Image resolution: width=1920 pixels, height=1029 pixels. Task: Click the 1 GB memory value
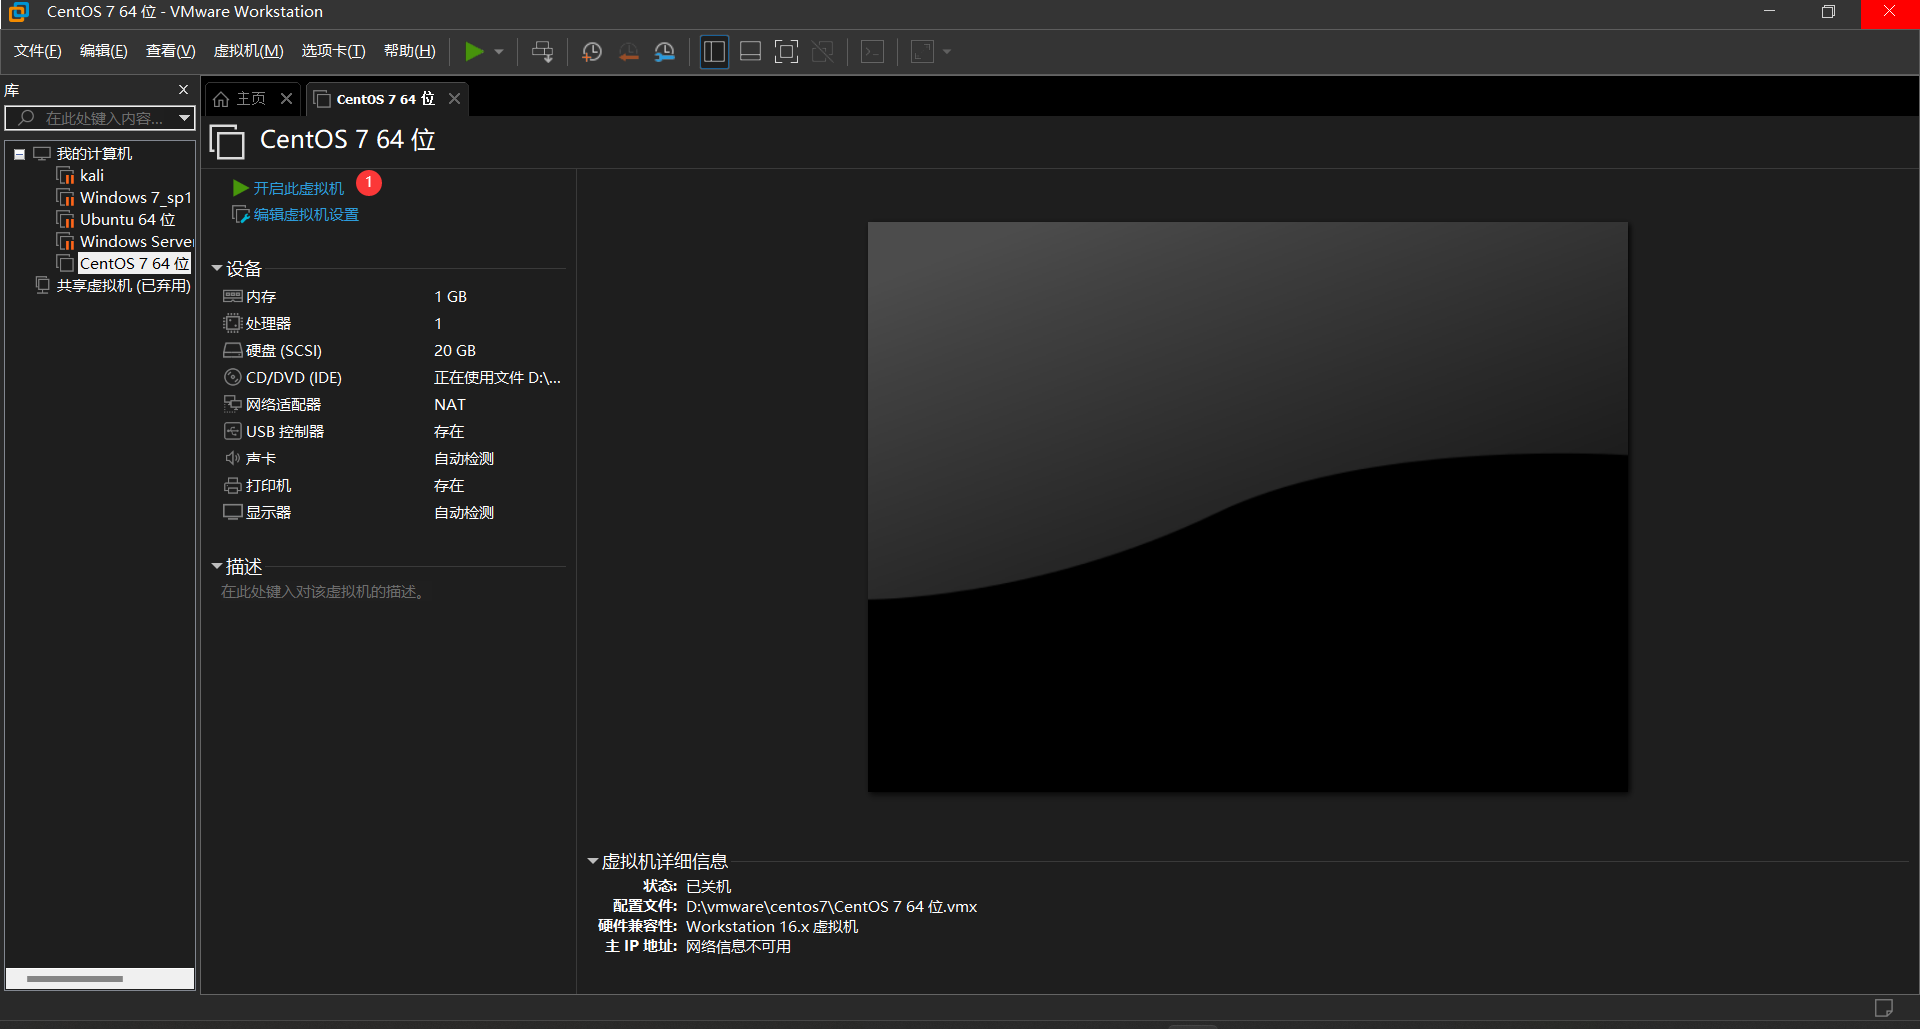pyautogui.click(x=450, y=296)
